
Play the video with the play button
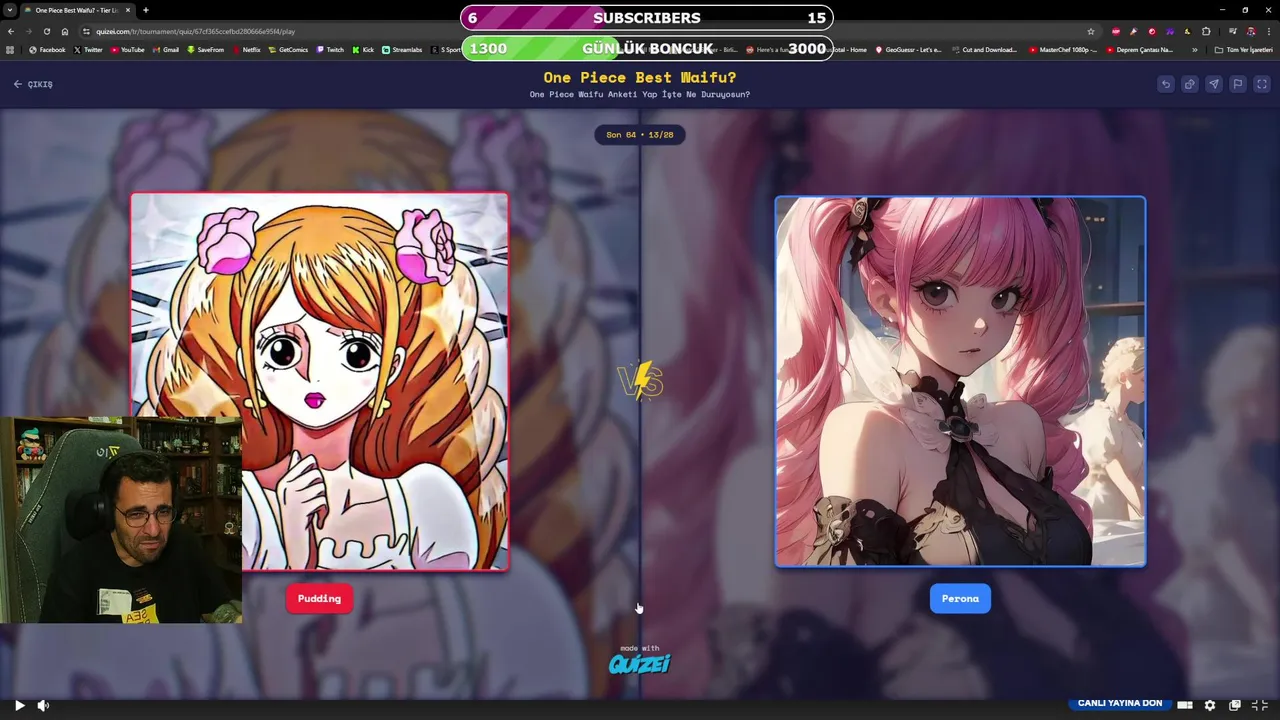coord(19,705)
